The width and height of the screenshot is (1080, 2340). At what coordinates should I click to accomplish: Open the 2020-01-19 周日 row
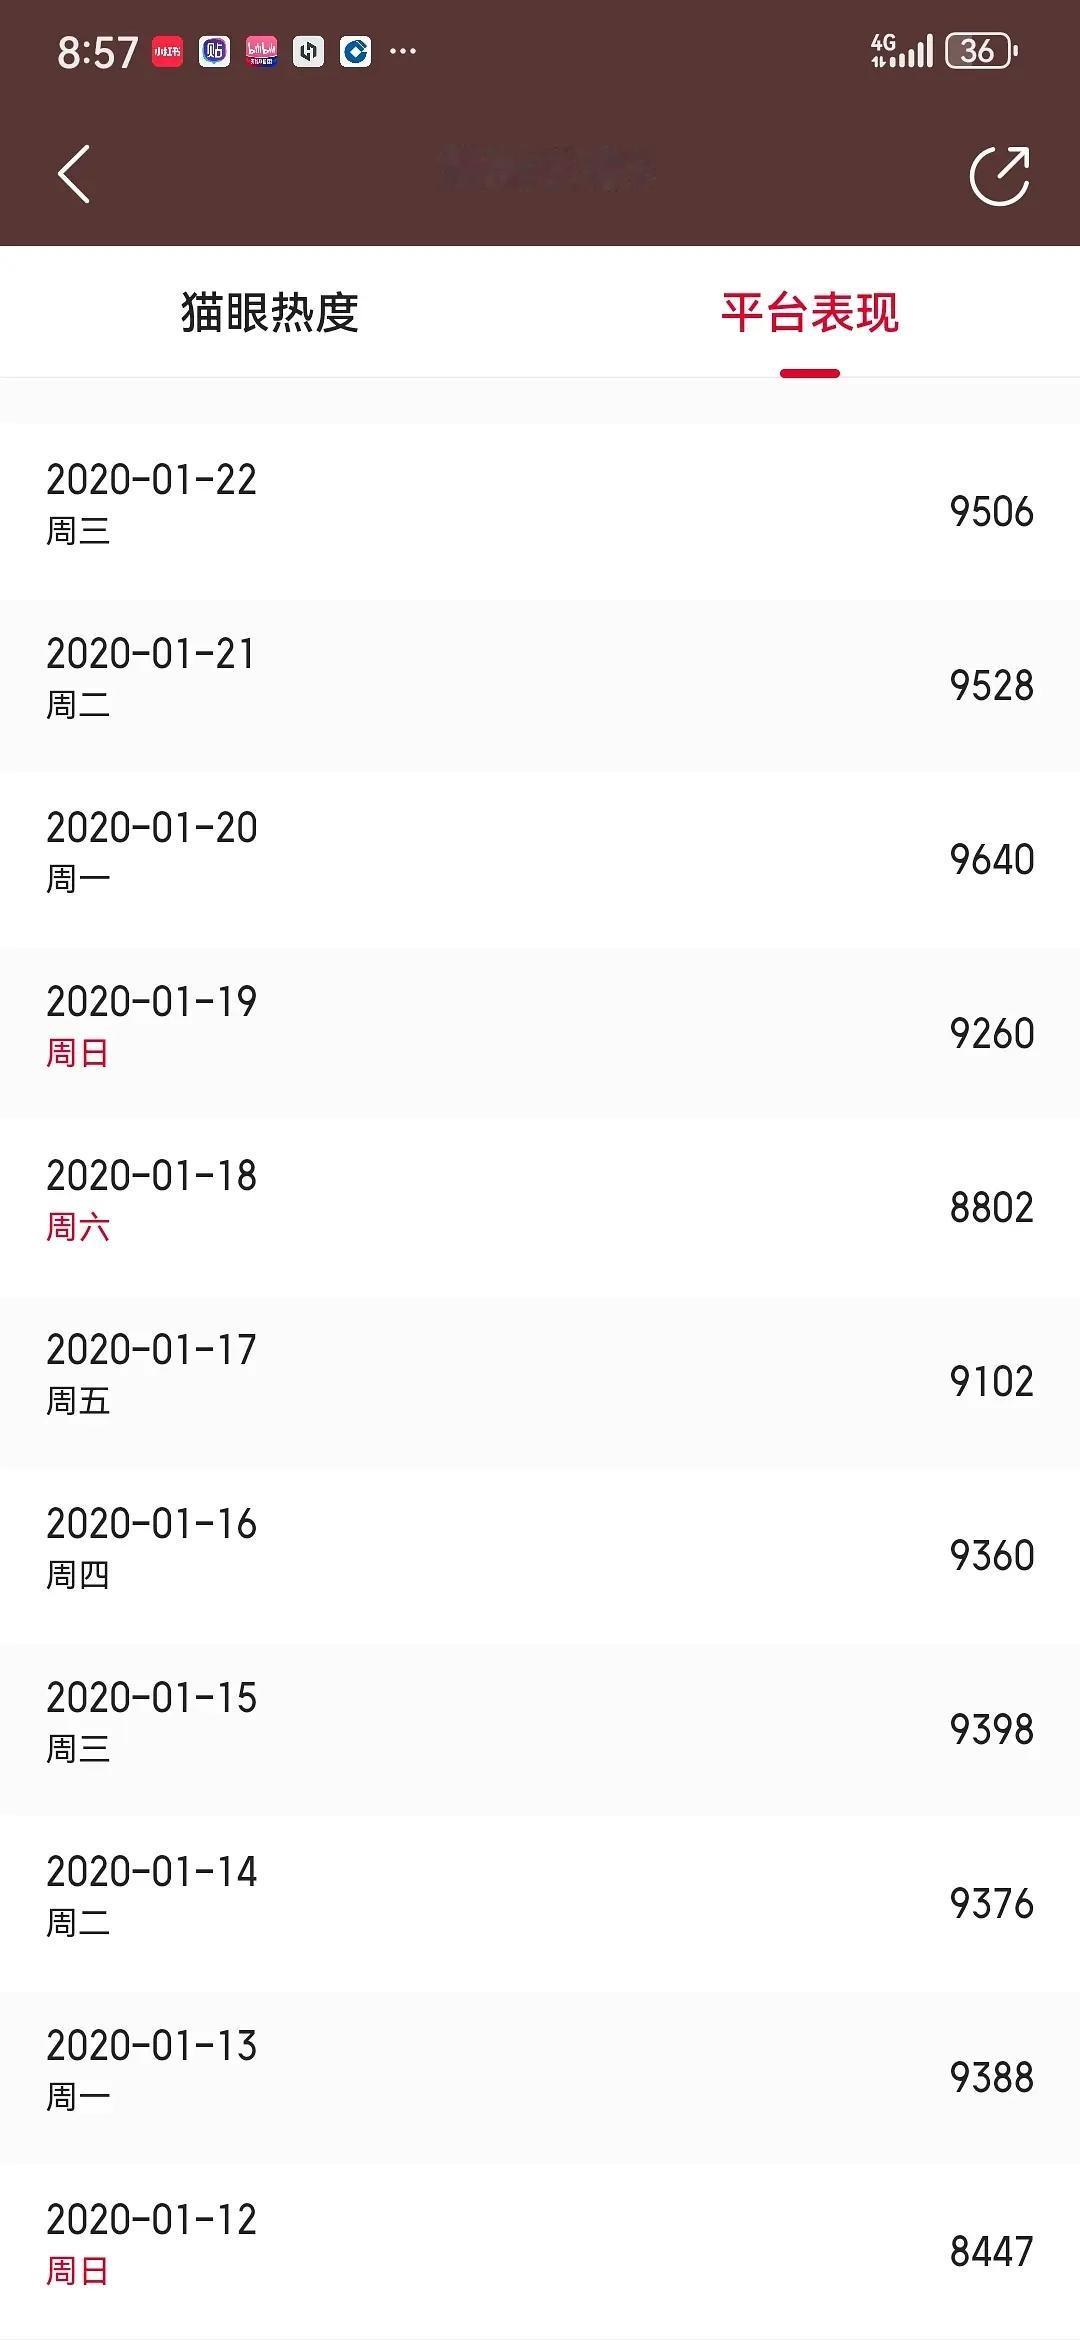tap(540, 1033)
